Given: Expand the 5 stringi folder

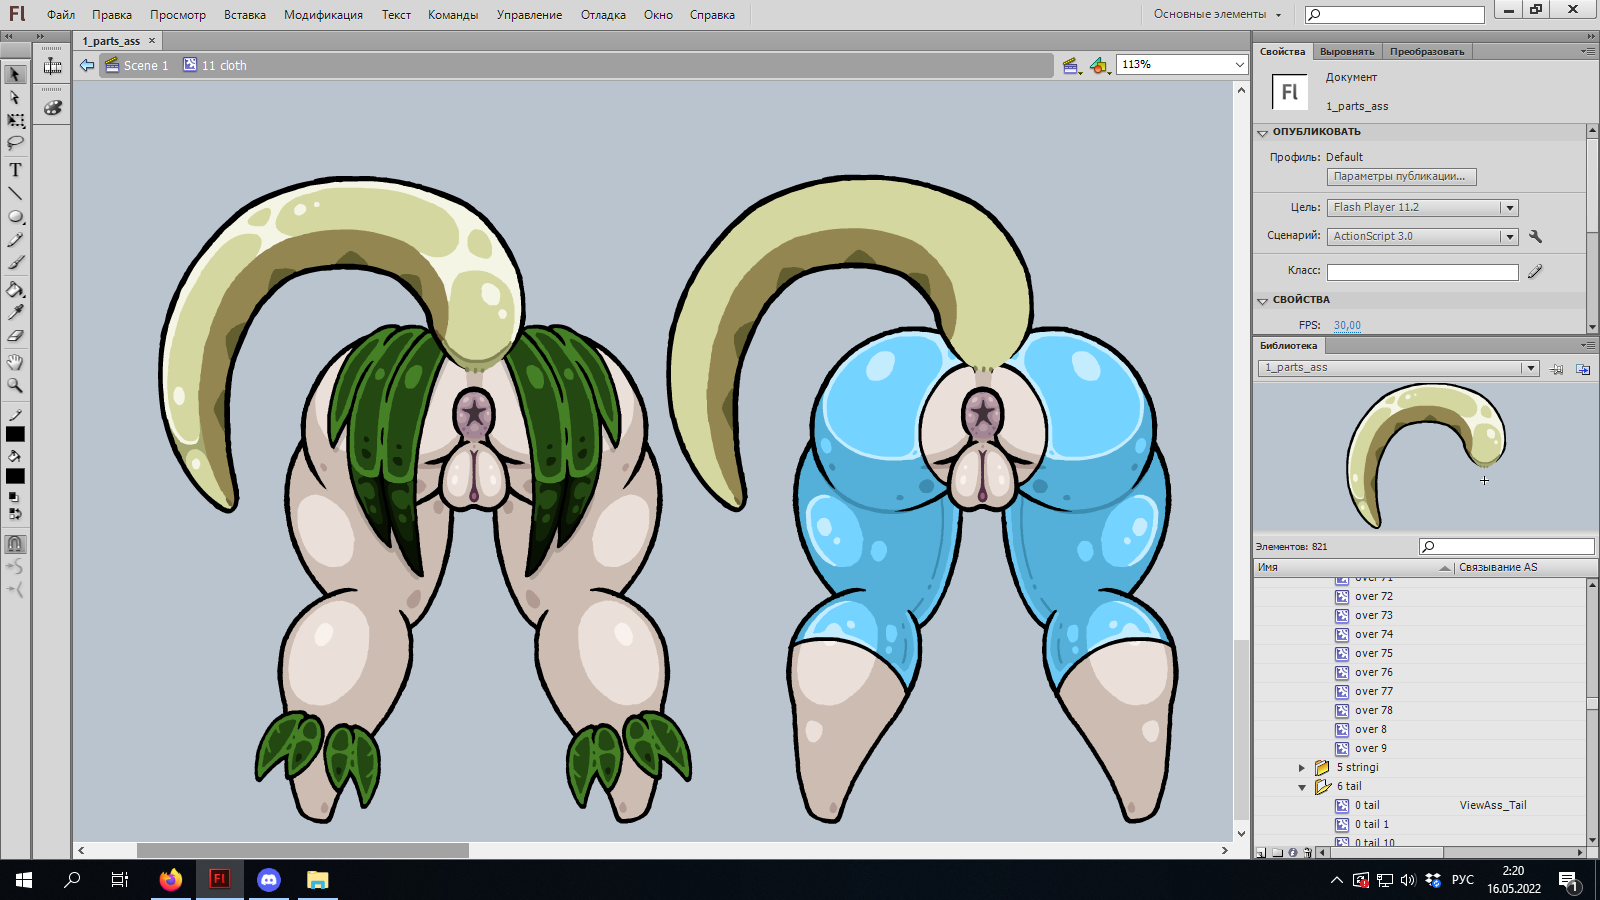Looking at the screenshot, I should click(1302, 768).
